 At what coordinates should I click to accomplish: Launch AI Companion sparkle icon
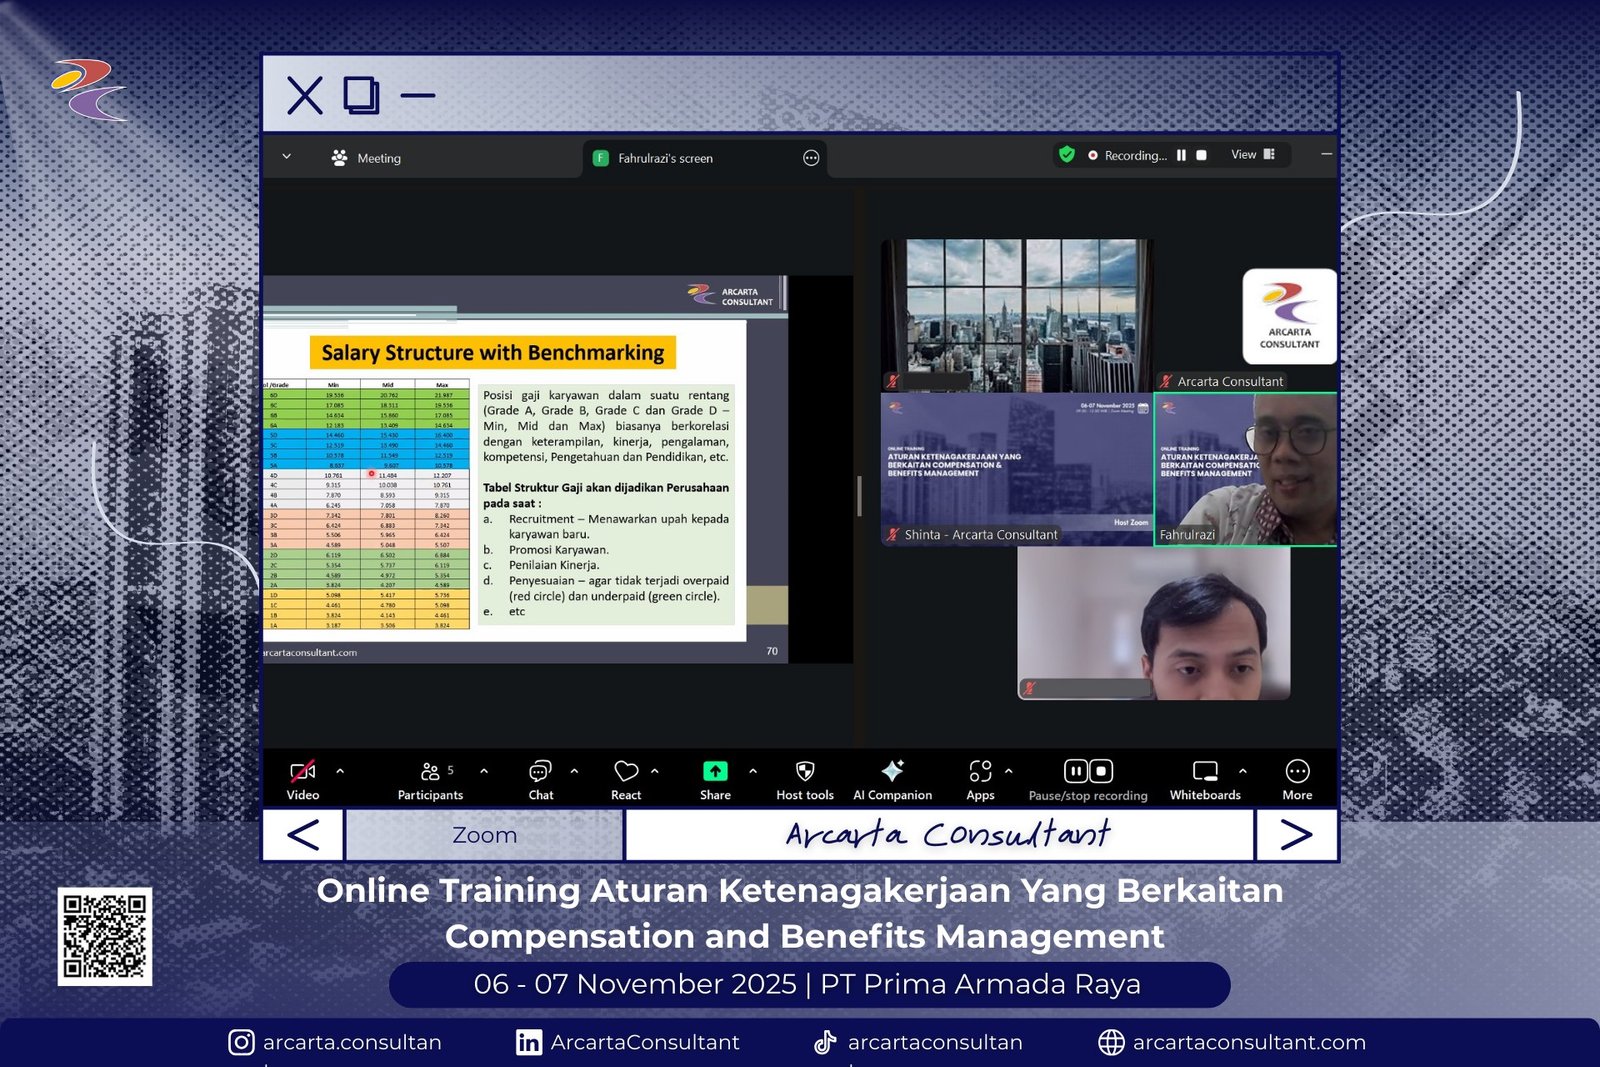tap(892, 773)
